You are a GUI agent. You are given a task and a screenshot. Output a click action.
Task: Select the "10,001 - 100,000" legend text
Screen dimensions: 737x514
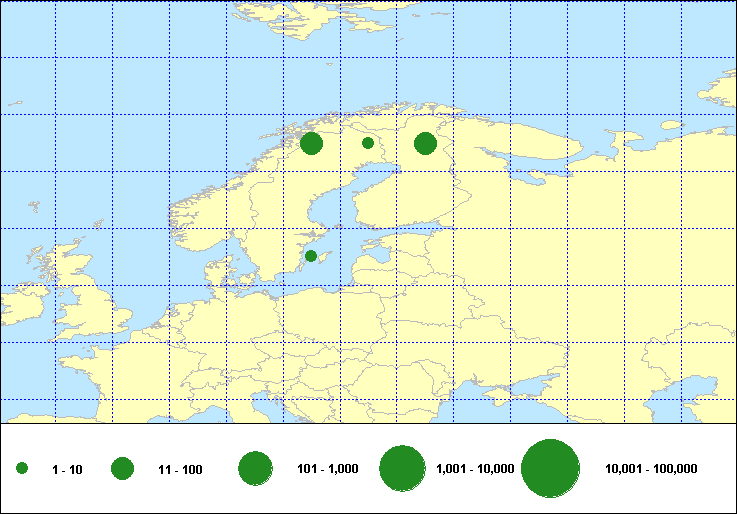[652, 469]
